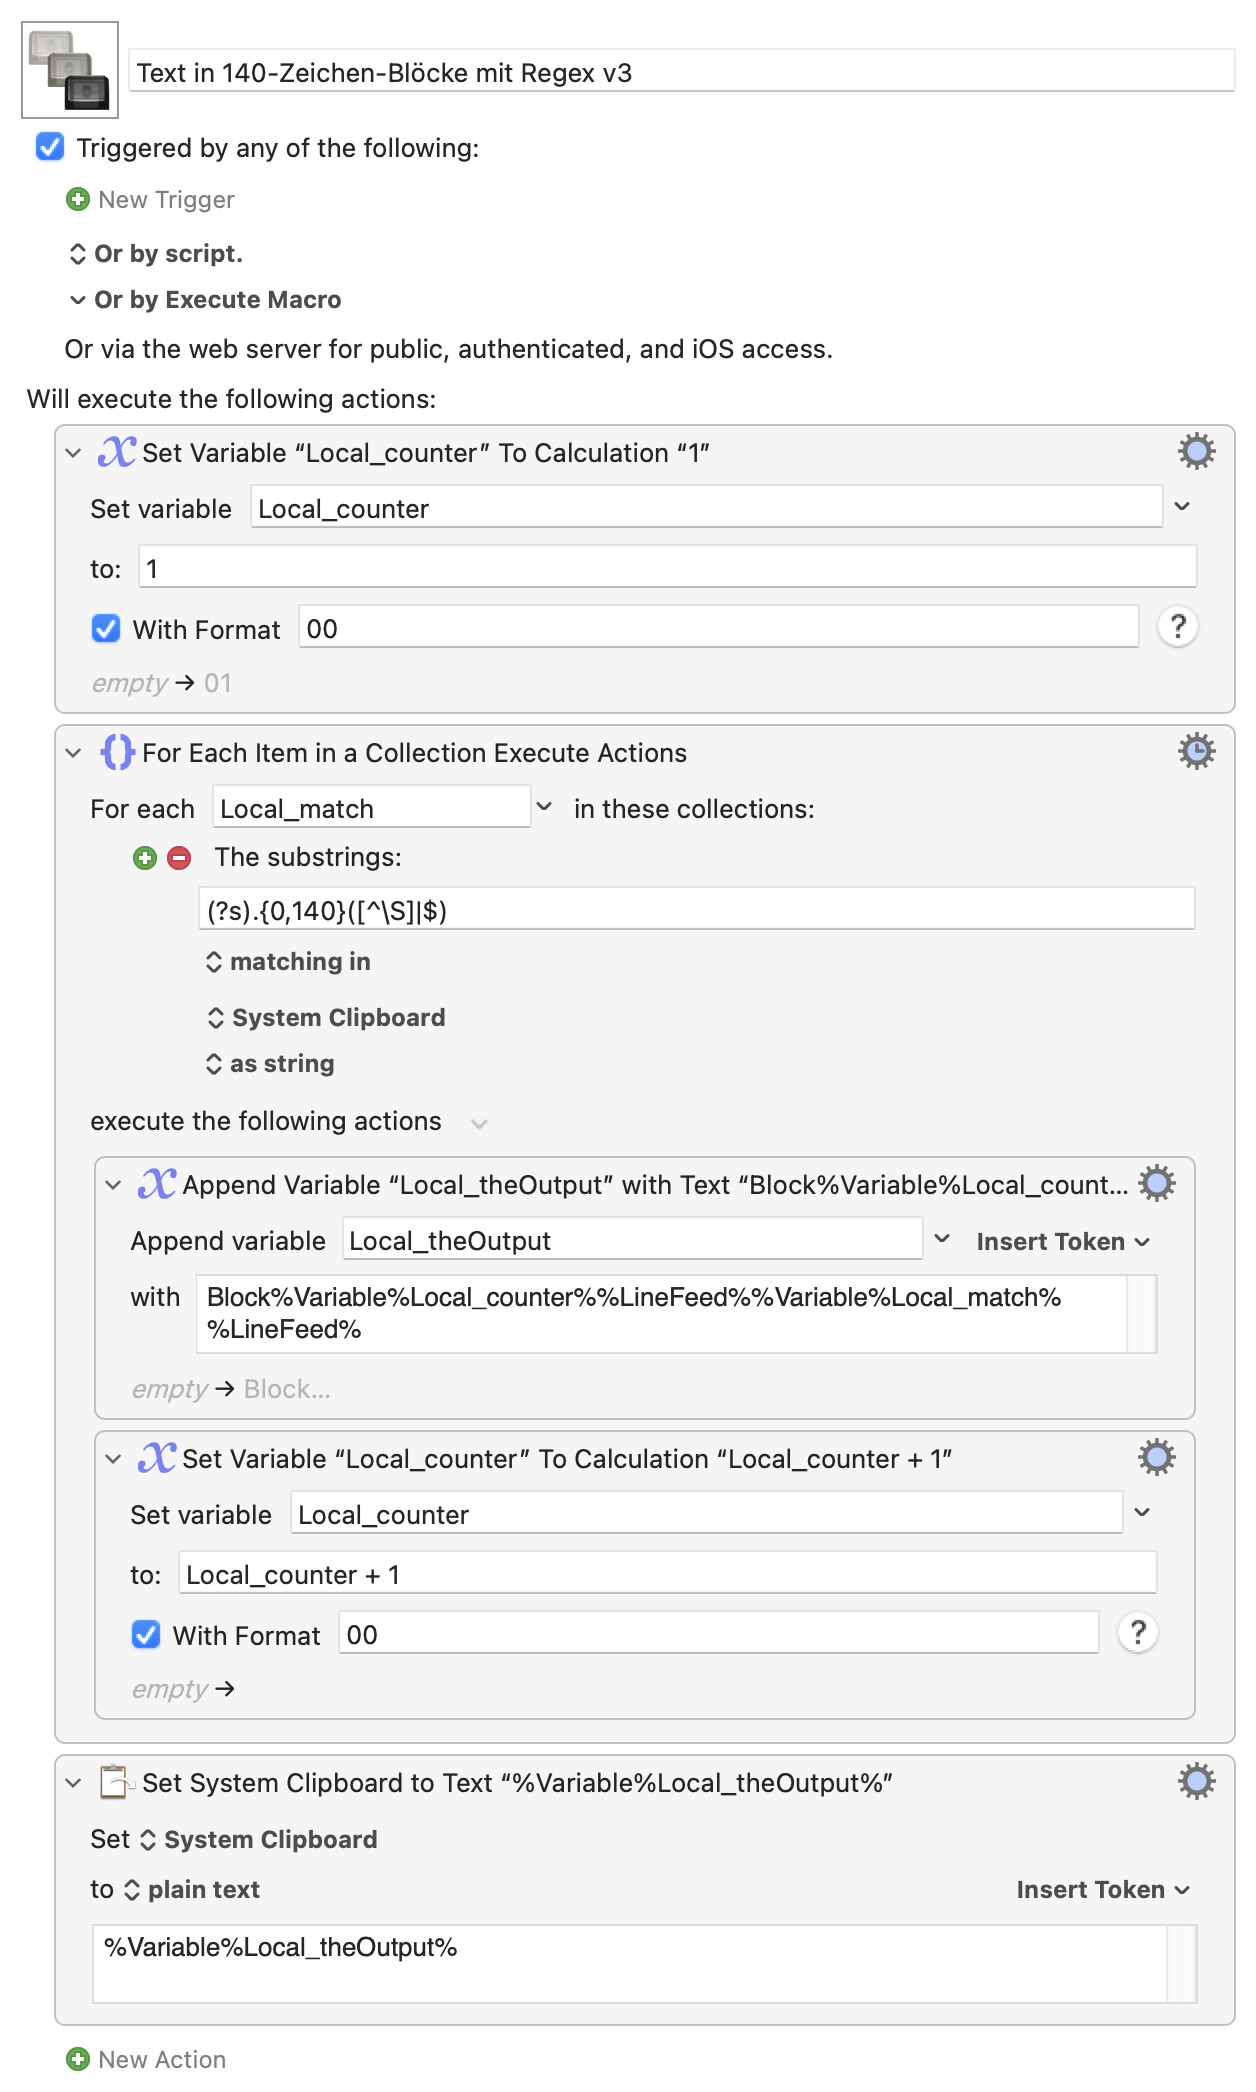Click the green New Action plus icon

(77, 2059)
